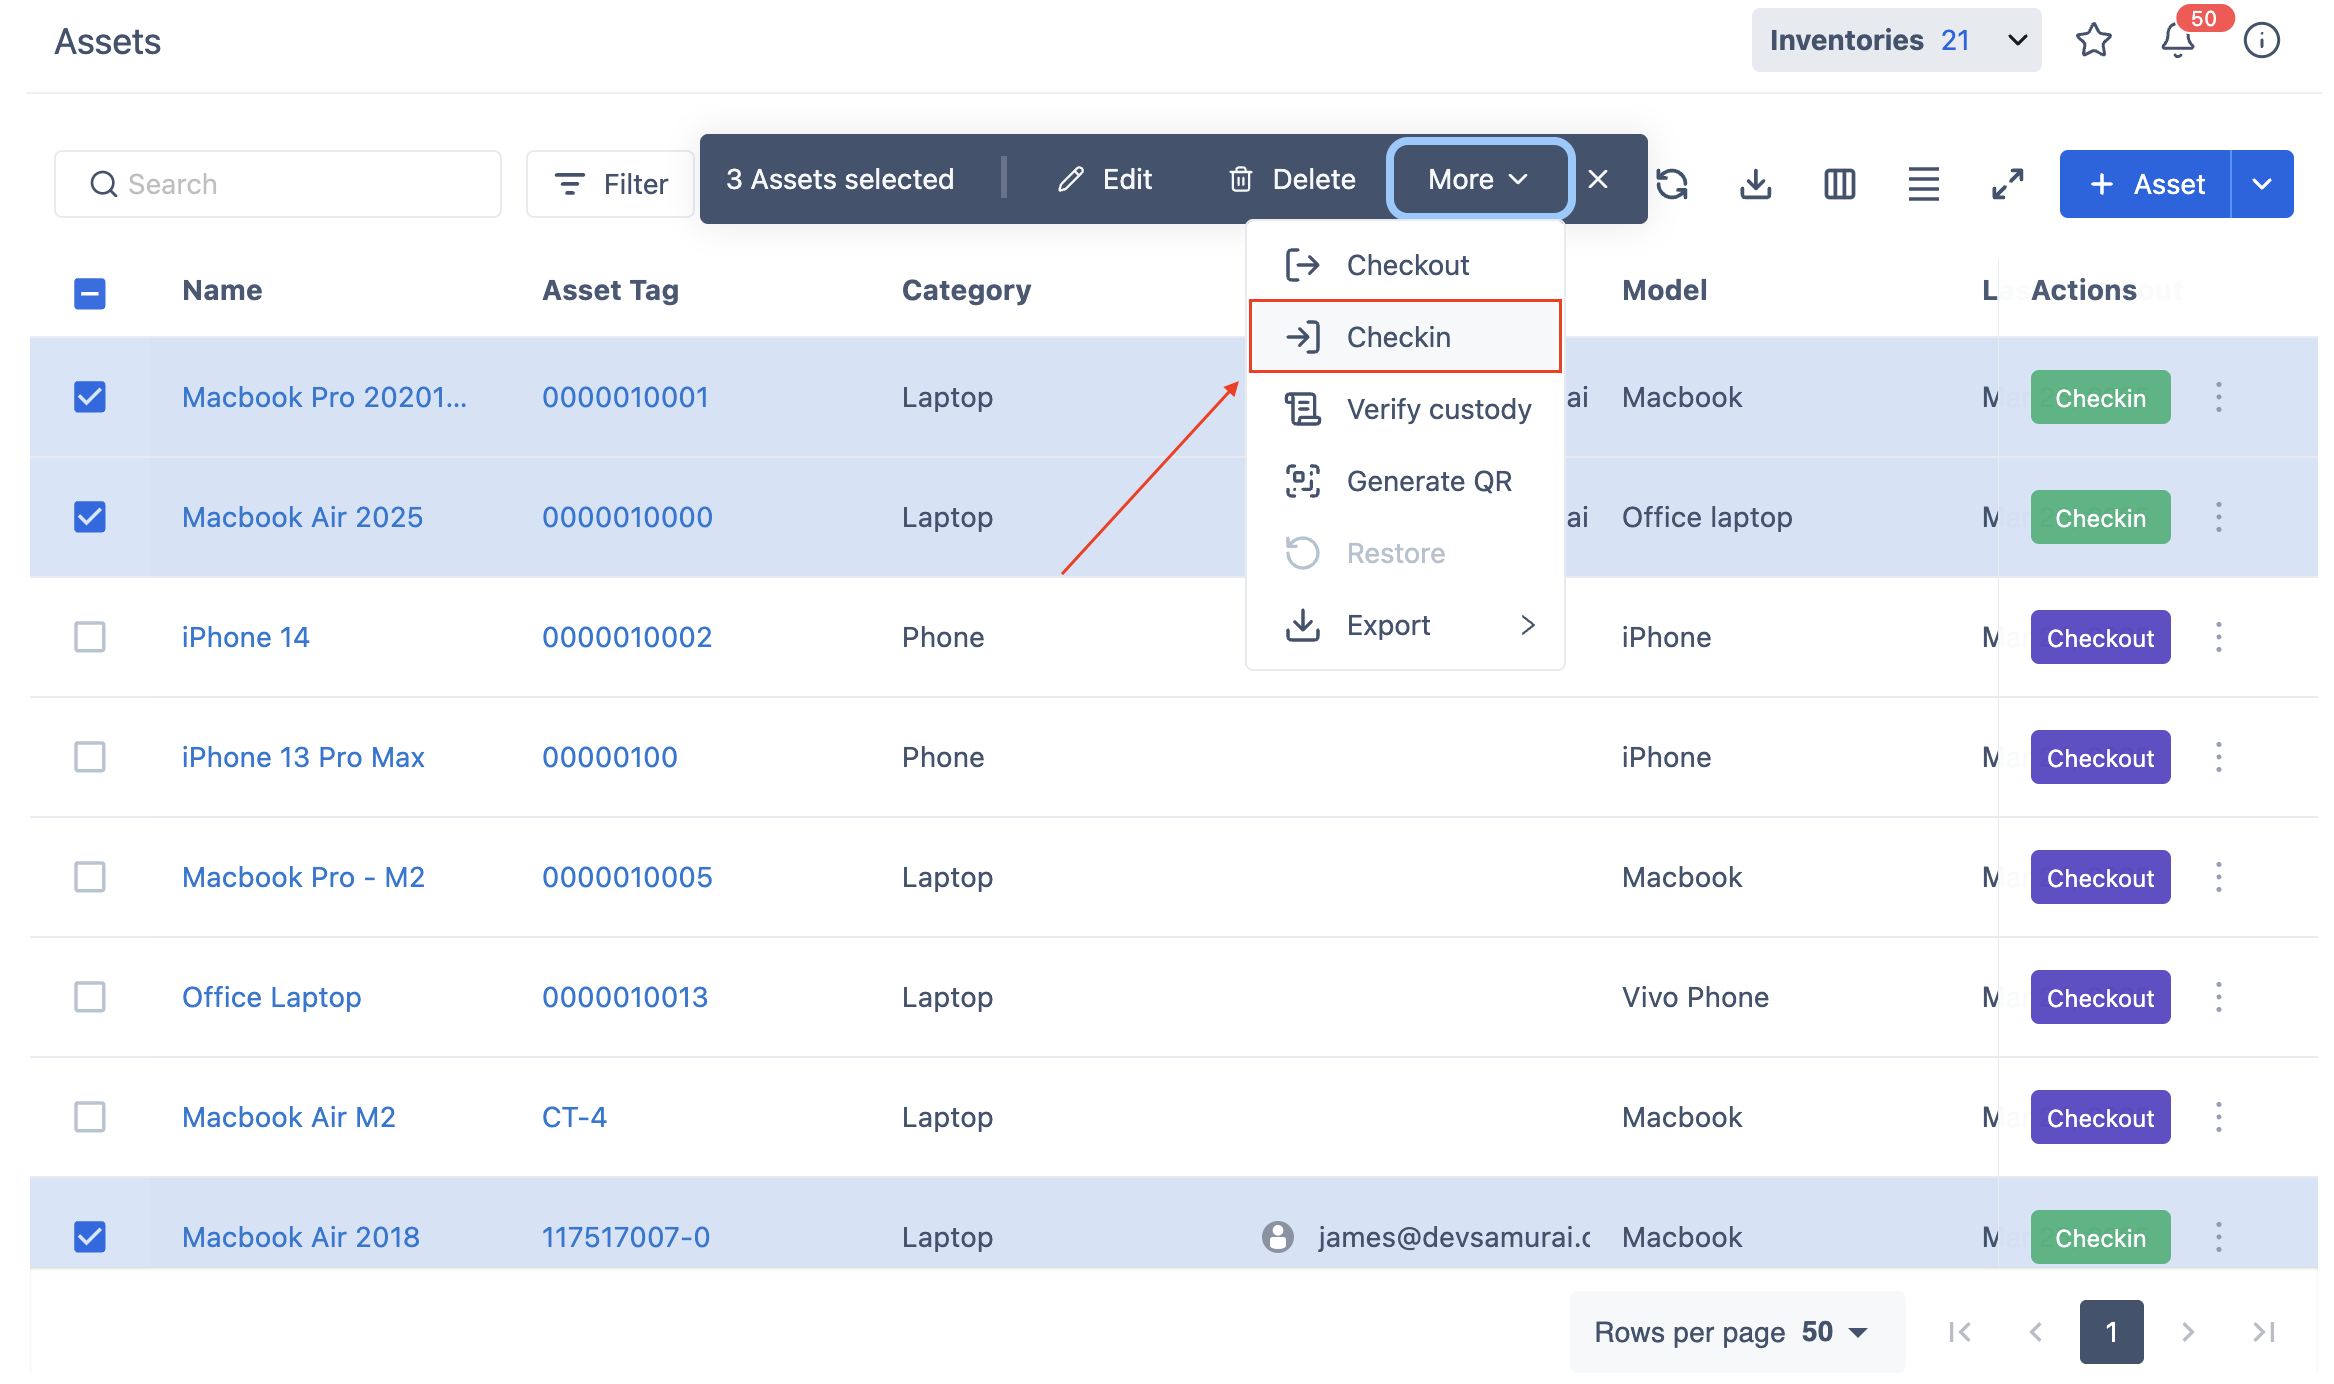Click the favorite star icon
2334x1384 pixels.
2093,41
